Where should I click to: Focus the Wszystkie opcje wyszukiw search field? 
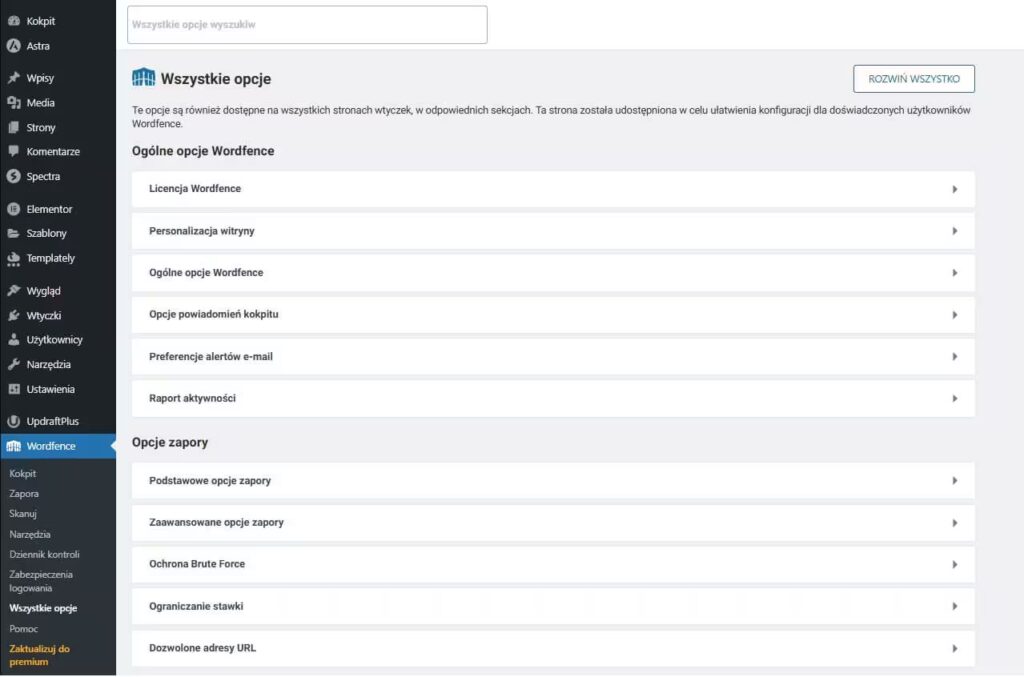tap(307, 25)
